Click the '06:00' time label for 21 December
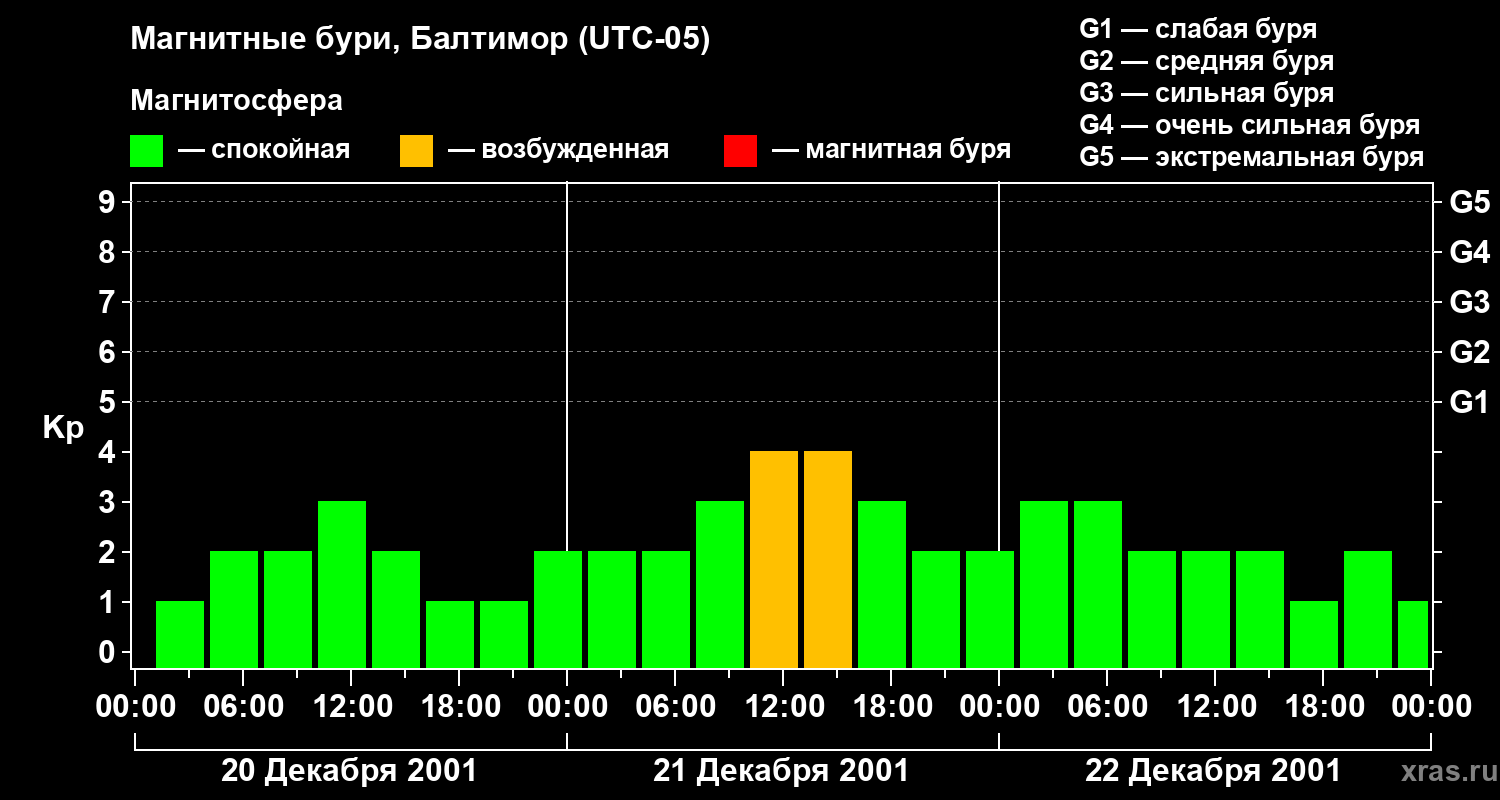The image size is (1500, 800). coord(675,707)
